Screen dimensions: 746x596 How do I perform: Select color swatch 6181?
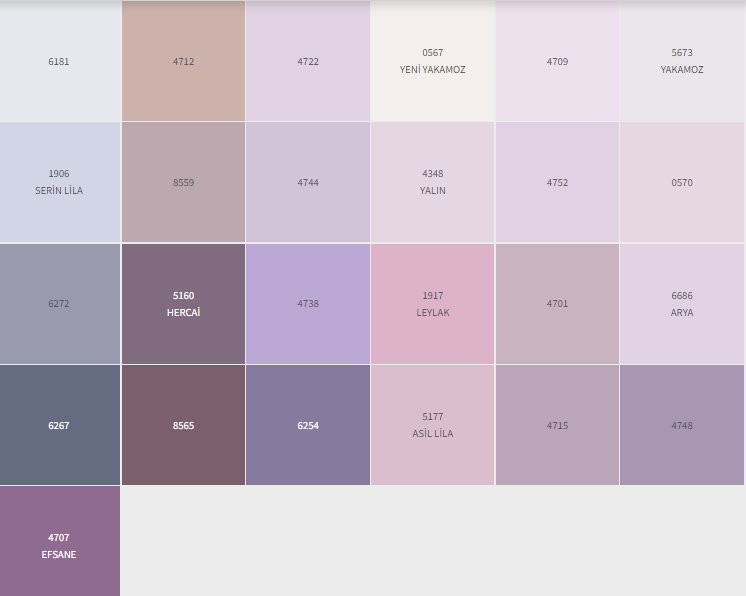pyautogui.click(x=60, y=61)
